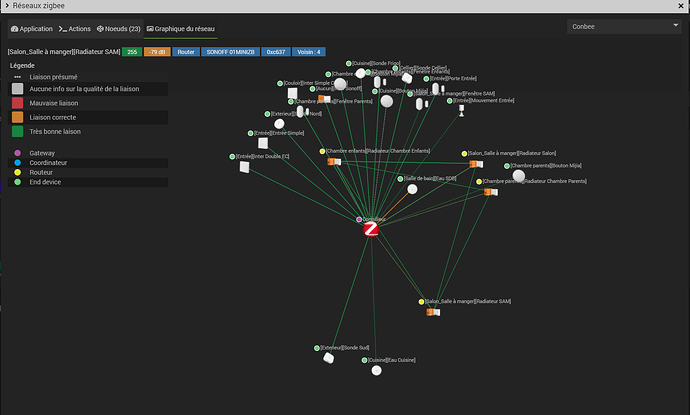Click the 0xc637 address badge
Viewport: 690px width, 415px height.
[x=276, y=52]
